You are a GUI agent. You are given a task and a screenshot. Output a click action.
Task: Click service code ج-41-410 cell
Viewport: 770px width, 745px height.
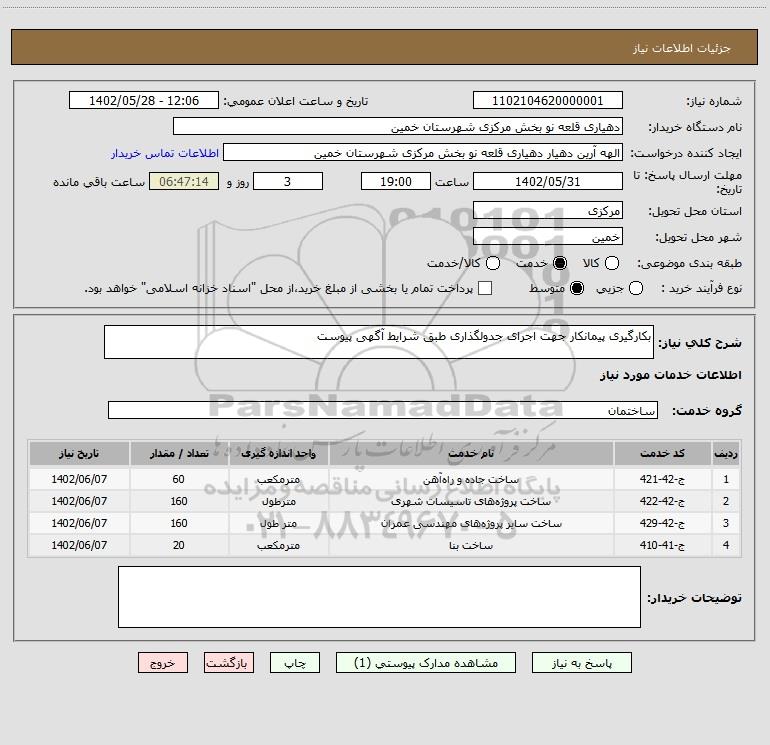click(662, 545)
